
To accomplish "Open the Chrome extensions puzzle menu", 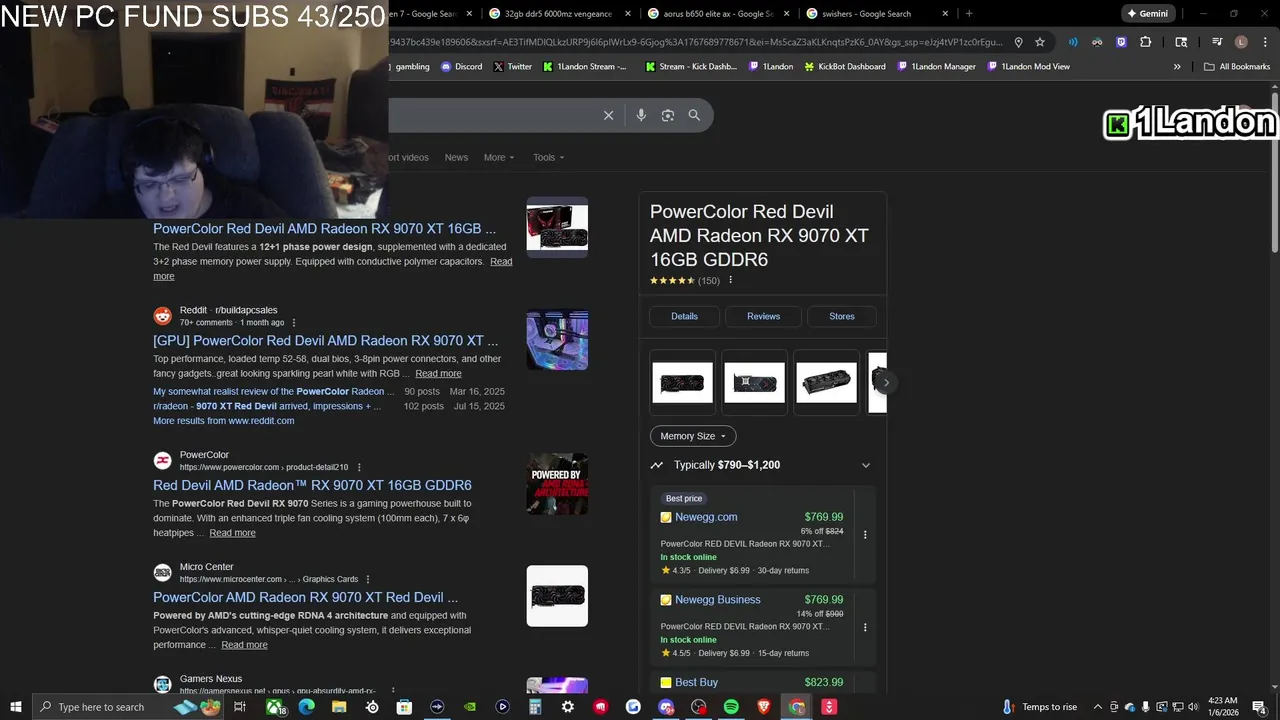I will (1145, 42).
